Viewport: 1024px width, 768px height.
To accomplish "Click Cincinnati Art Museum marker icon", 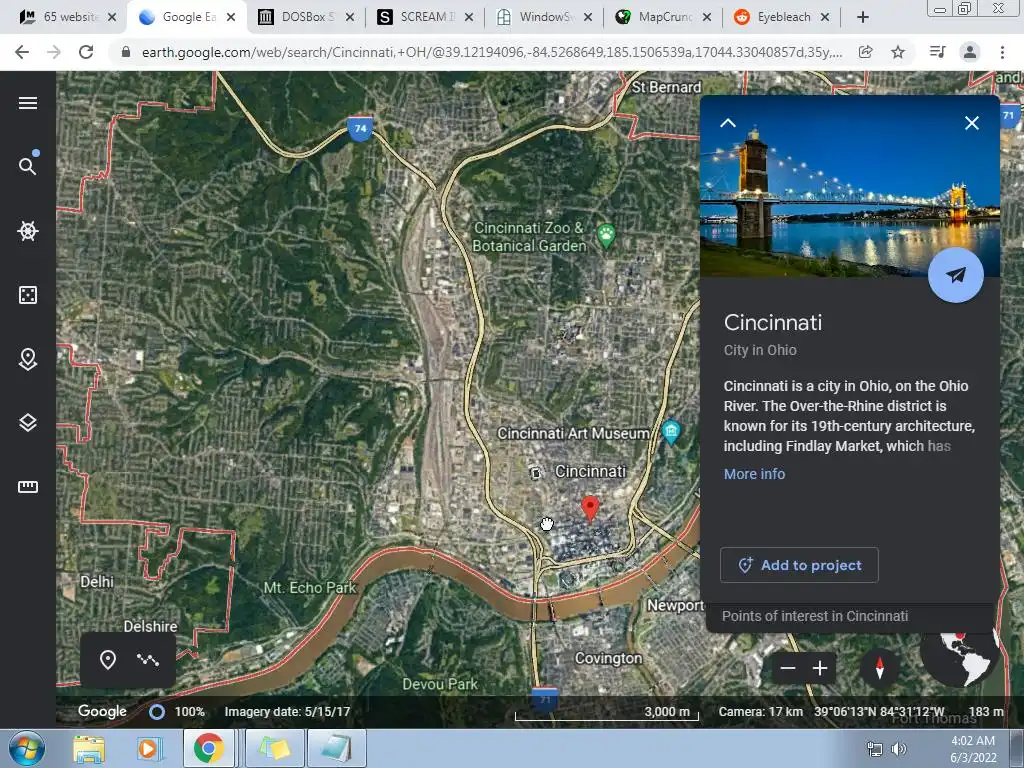I will click(x=671, y=432).
